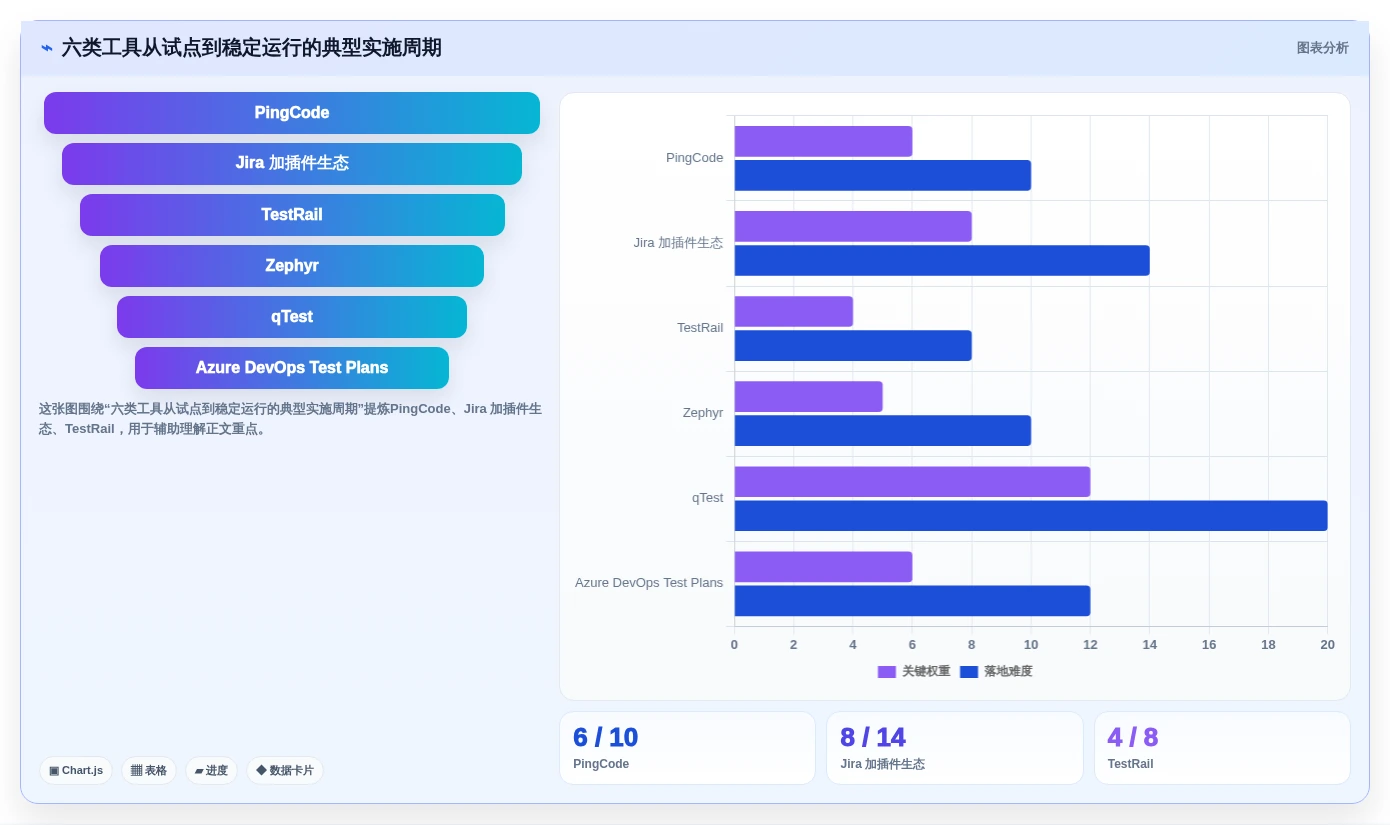
Task: Click the PingCode axis label in chart
Action: click(694, 158)
